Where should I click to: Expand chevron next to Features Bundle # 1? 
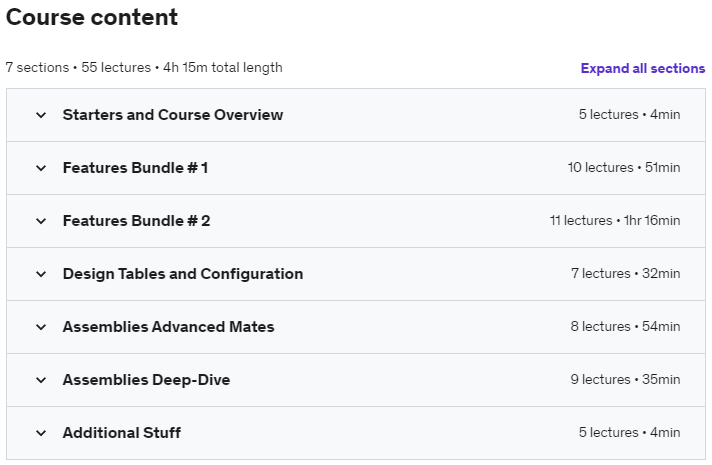41,168
